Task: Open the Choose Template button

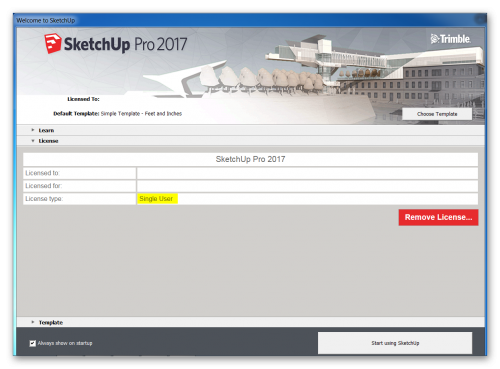Action: (x=437, y=114)
